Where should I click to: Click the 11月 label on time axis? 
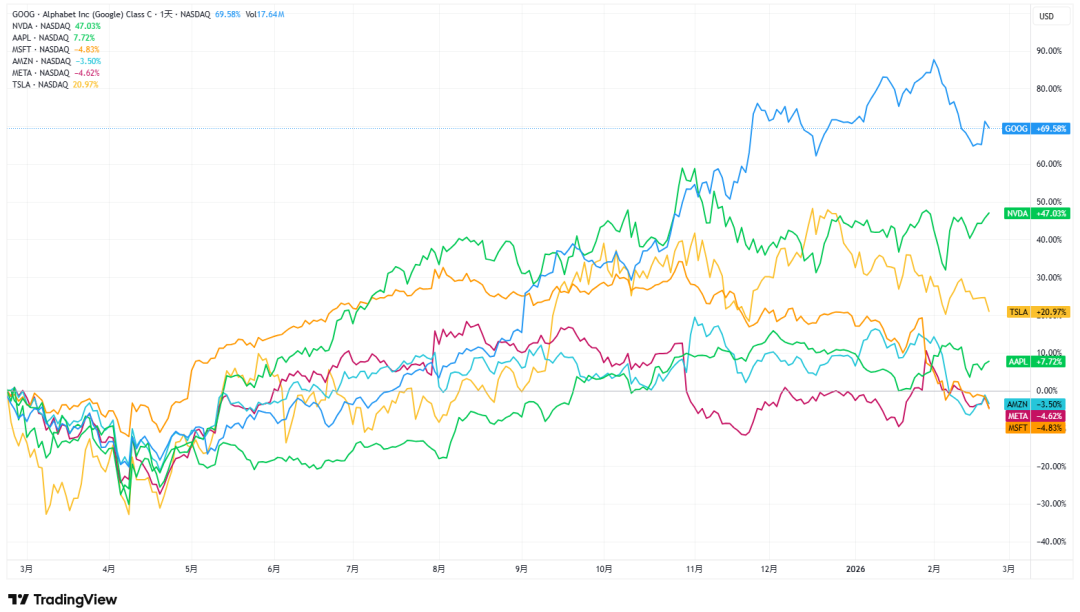[x=693, y=568]
